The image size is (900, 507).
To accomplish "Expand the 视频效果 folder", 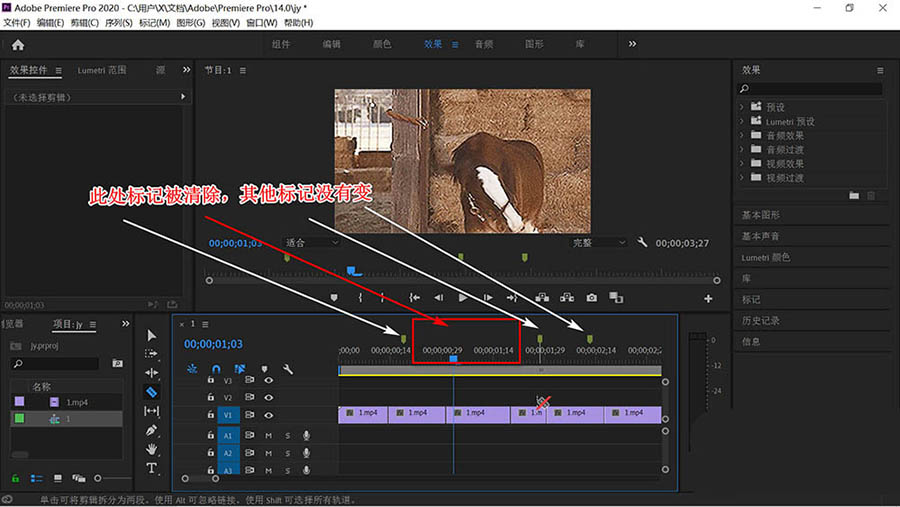I will coord(742,164).
